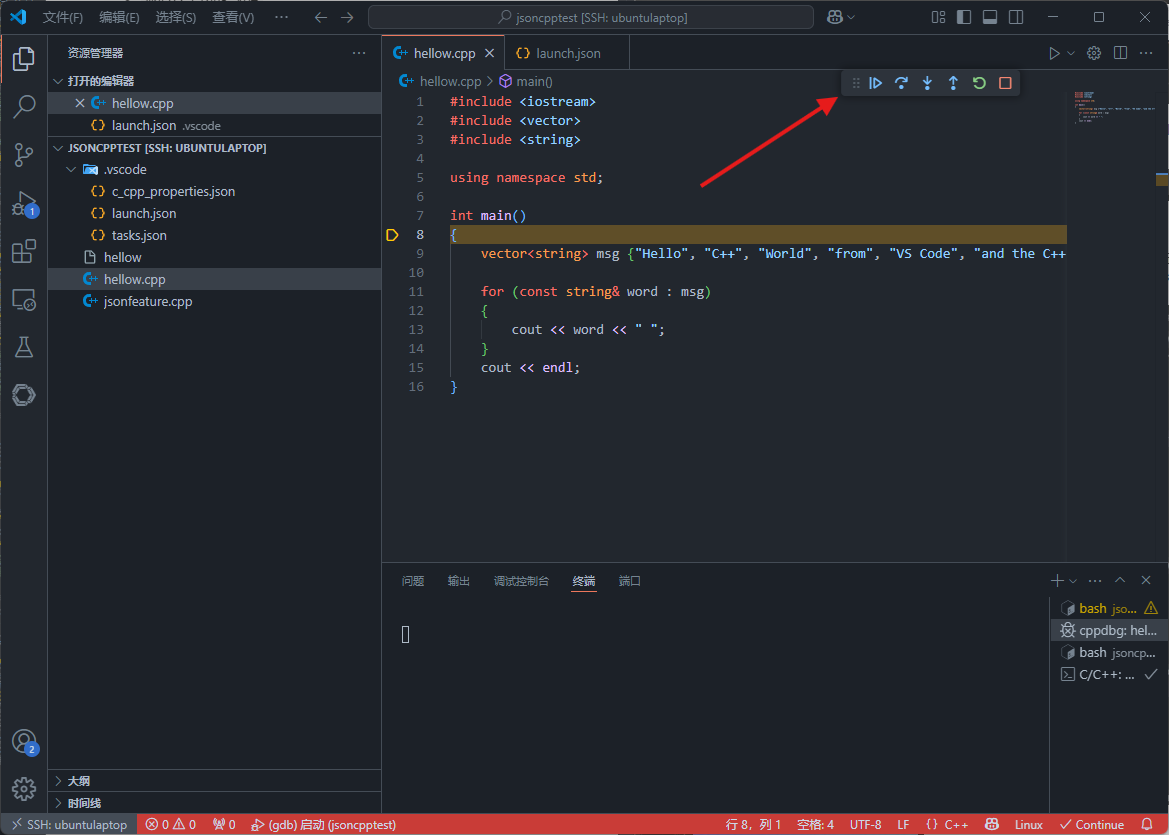Screen dimensions: 1169x835
Task: Click the Continue button in the debug toolbar
Action: coord(876,83)
